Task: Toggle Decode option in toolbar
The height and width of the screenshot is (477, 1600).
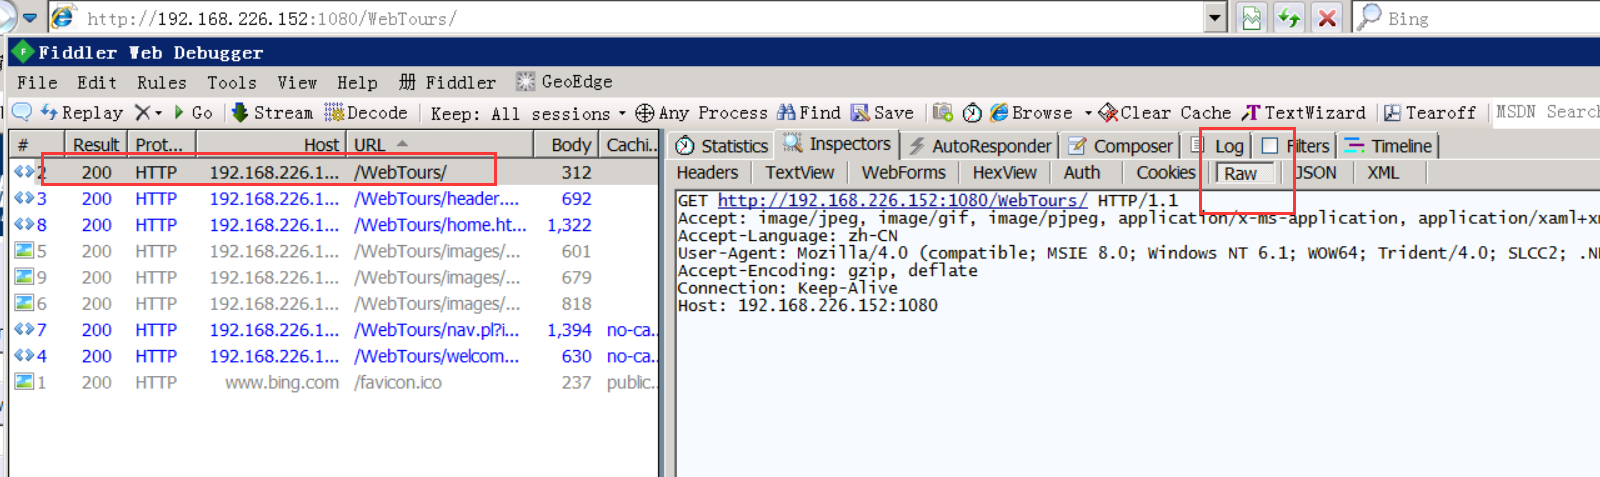Action: pyautogui.click(x=366, y=113)
